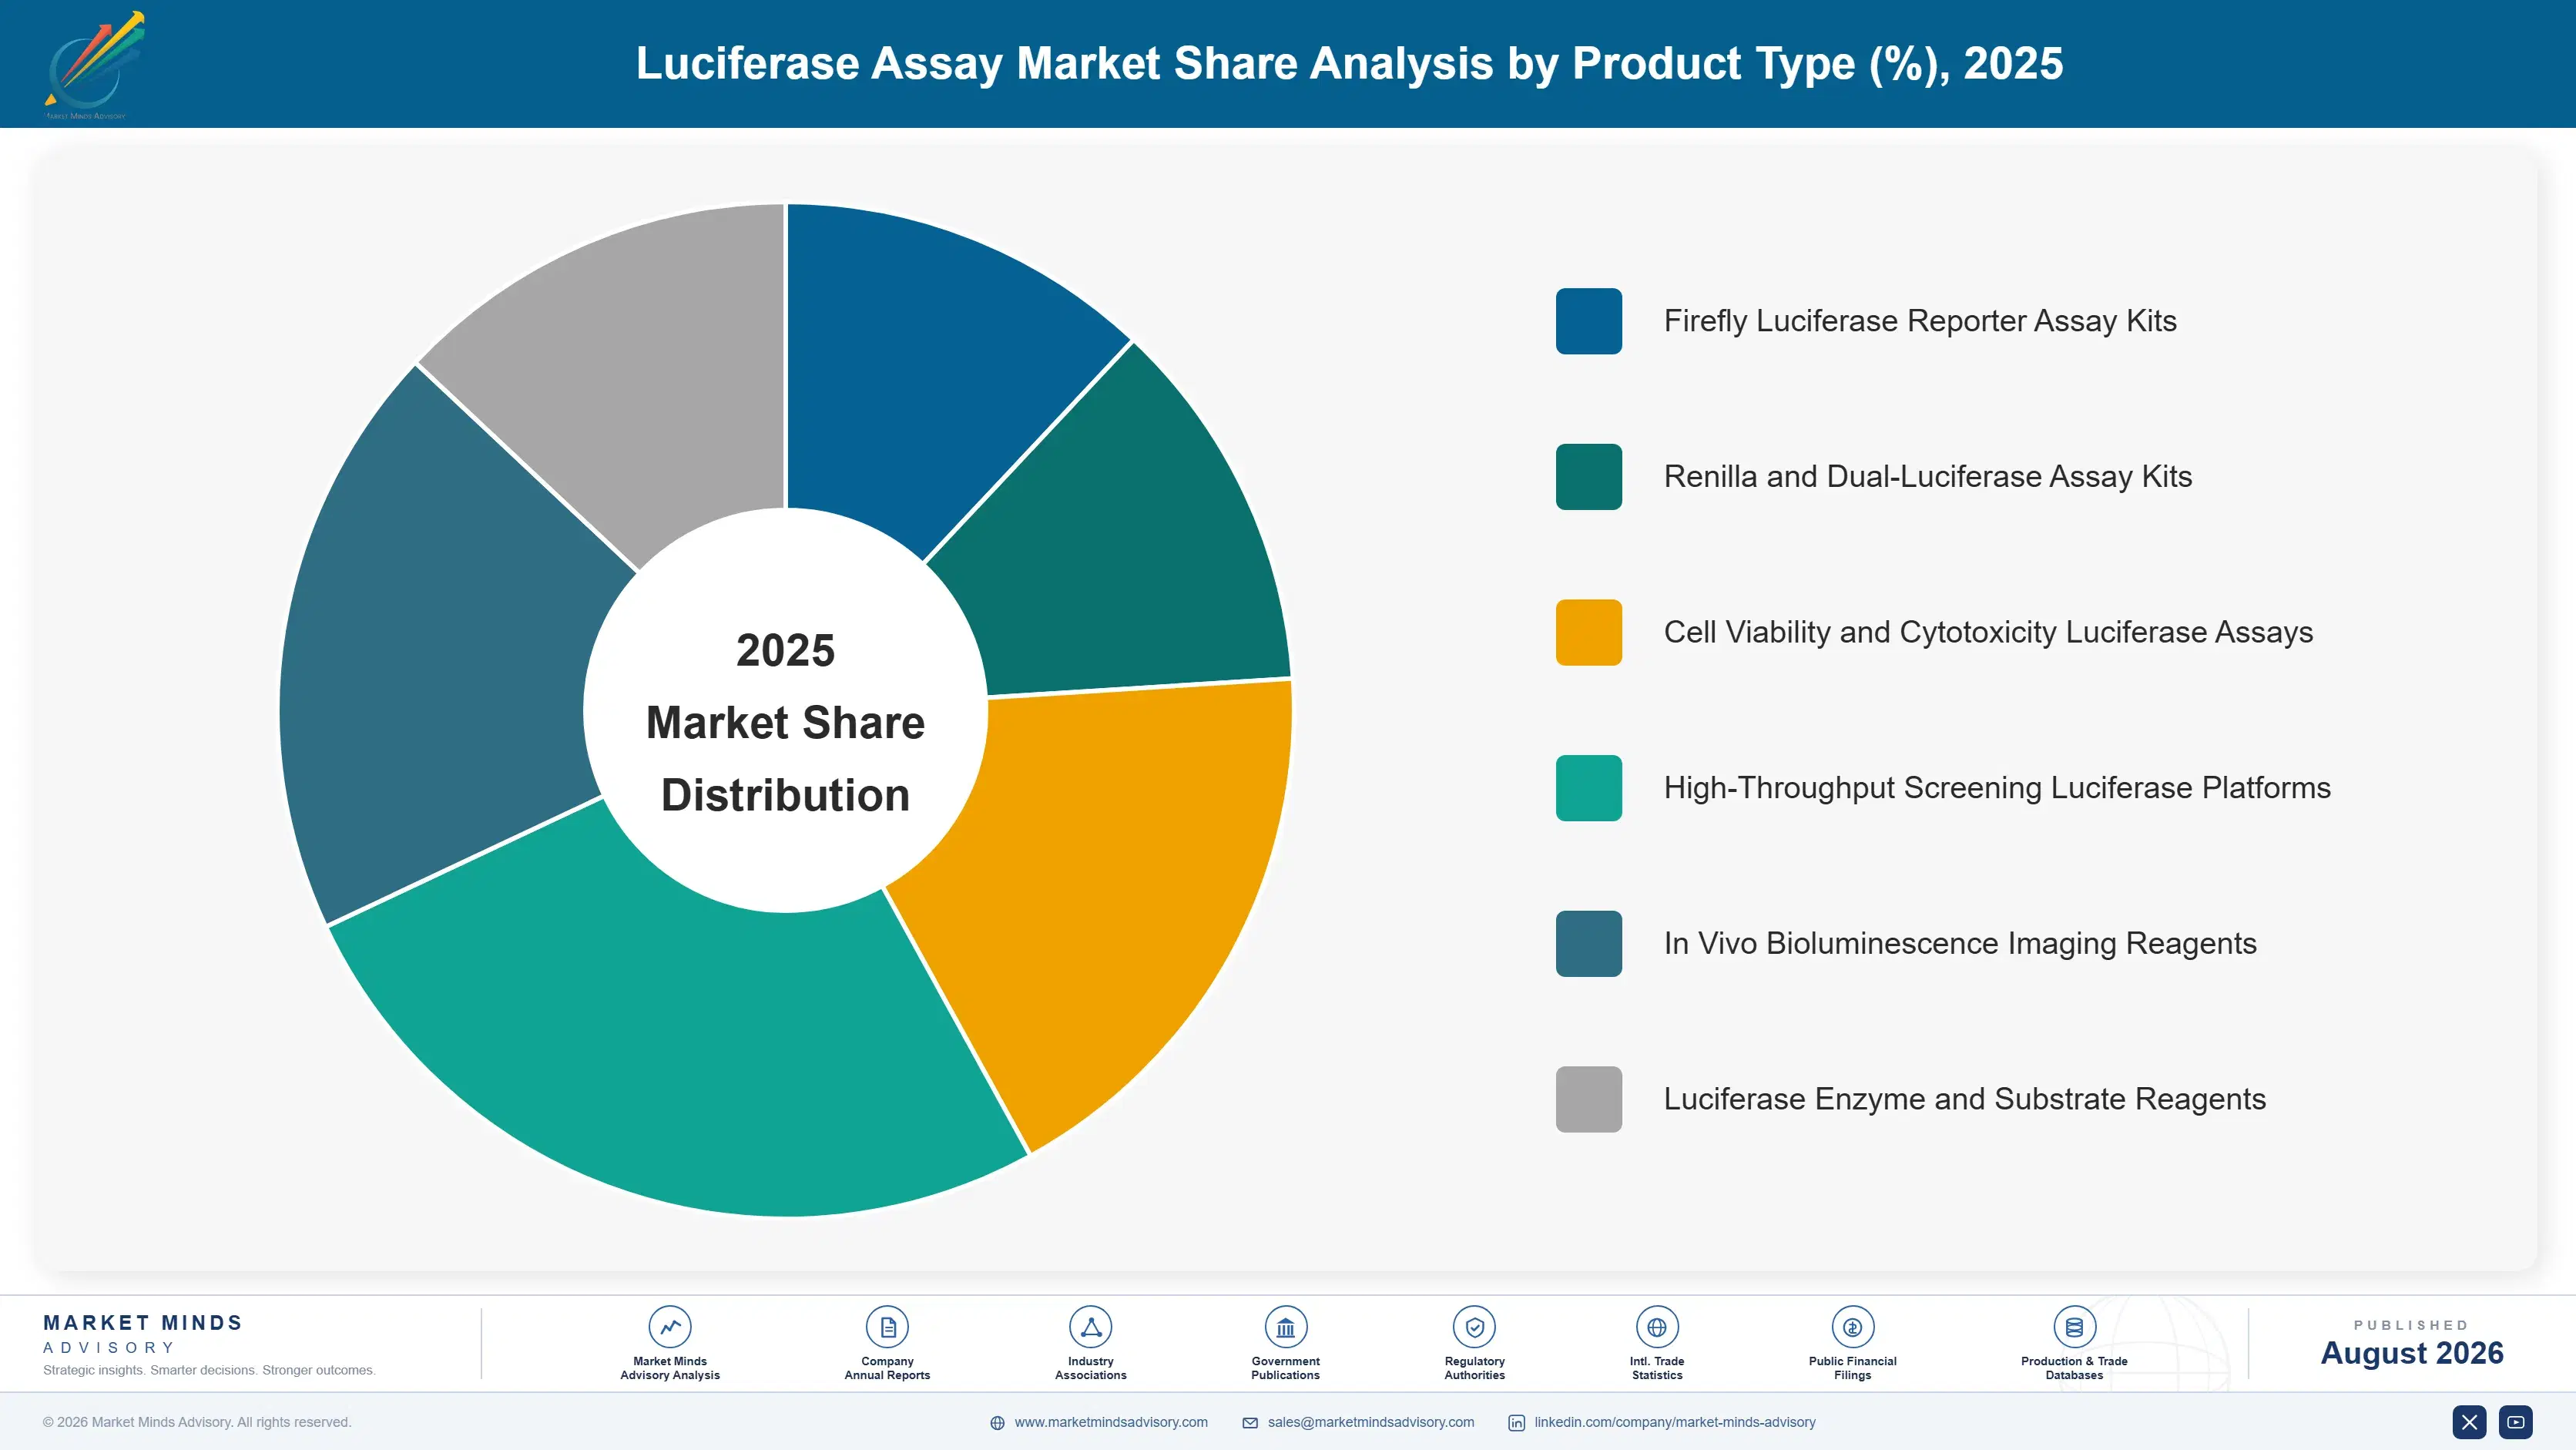Click the chart title heading text
Viewport: 2576px width, 1450px height.
coord(1349,64)
